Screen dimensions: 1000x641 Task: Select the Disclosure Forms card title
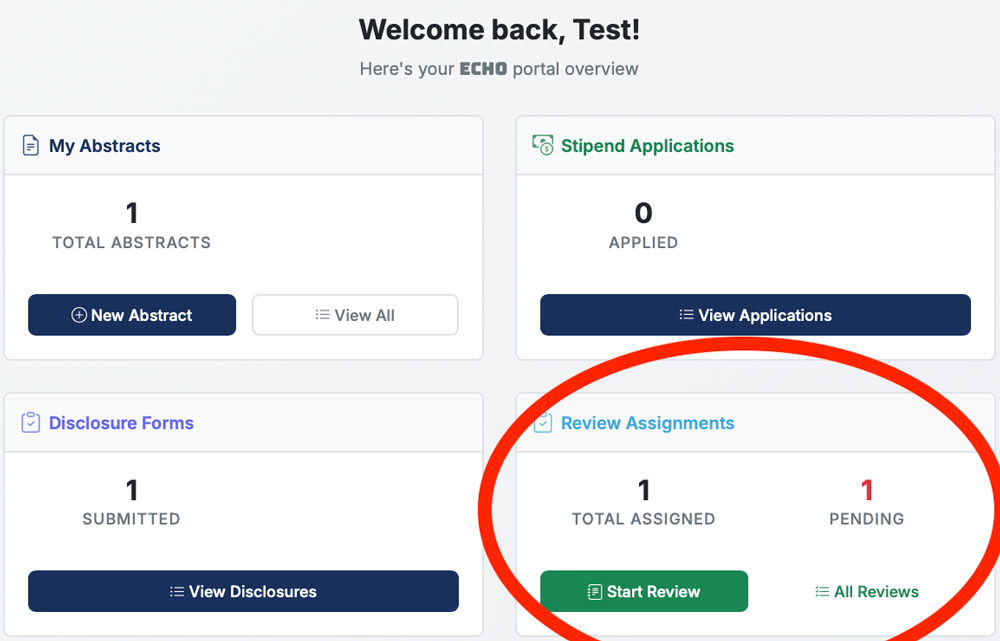[121, 423]
